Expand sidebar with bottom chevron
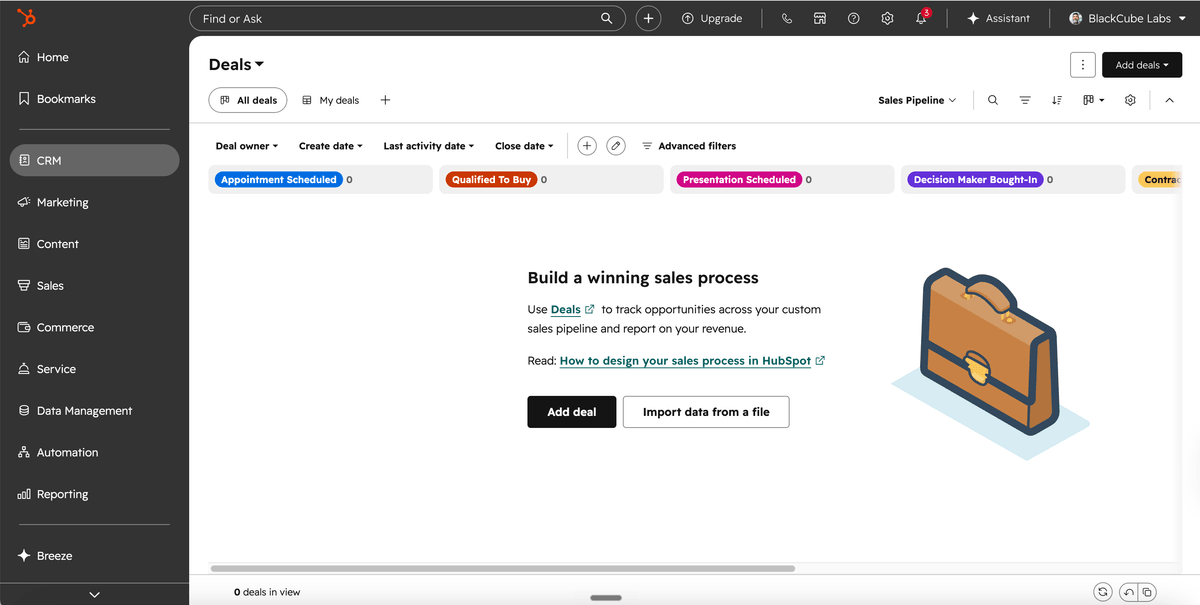Screen dimensions: 1200x605 pyautogui.click(x=94, y=594)
